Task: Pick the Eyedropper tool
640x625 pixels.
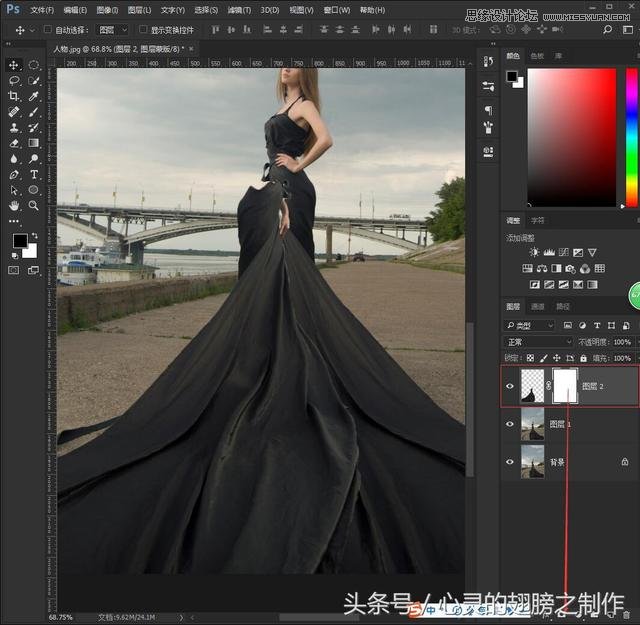Action: tap(34, 96)
